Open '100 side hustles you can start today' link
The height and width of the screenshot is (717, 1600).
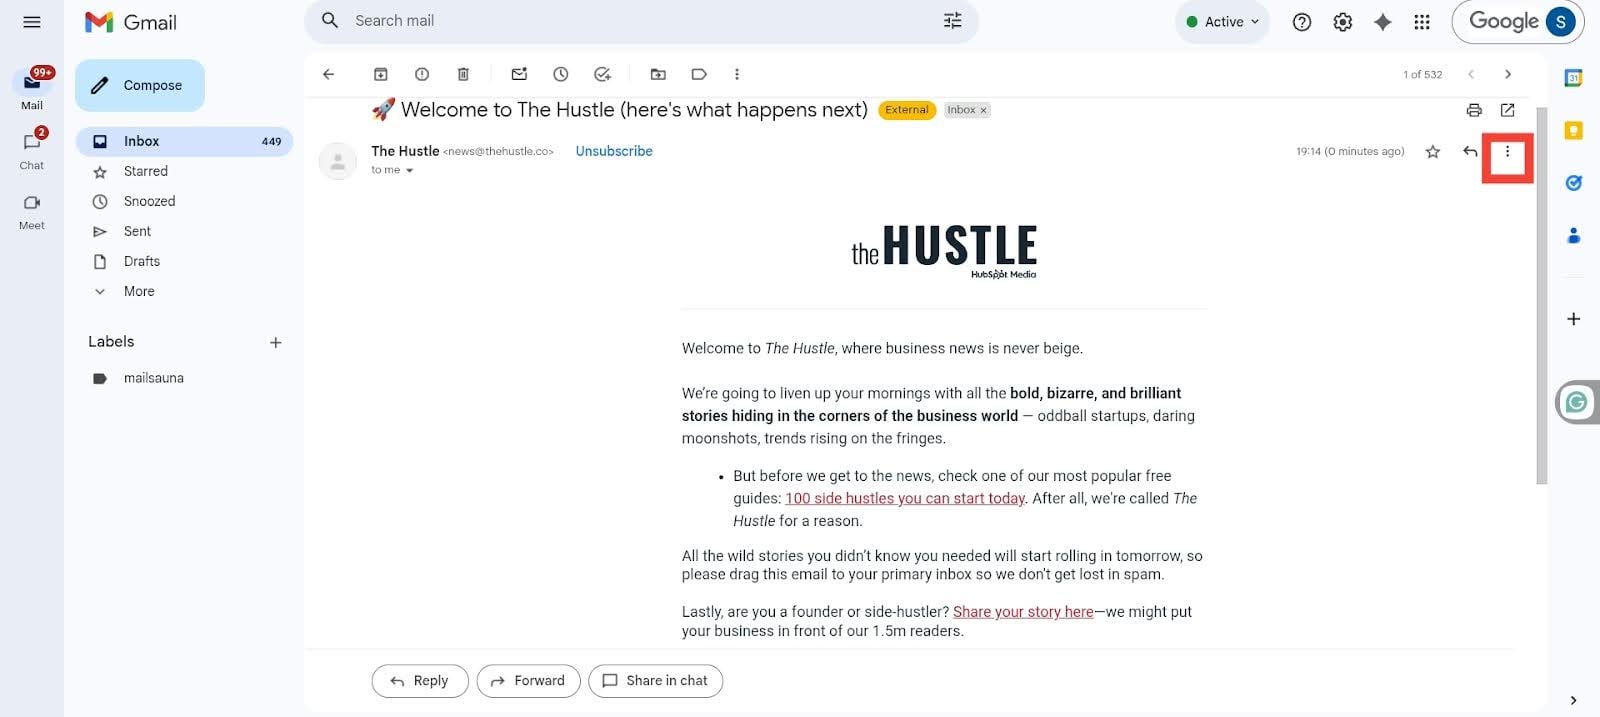905,498
